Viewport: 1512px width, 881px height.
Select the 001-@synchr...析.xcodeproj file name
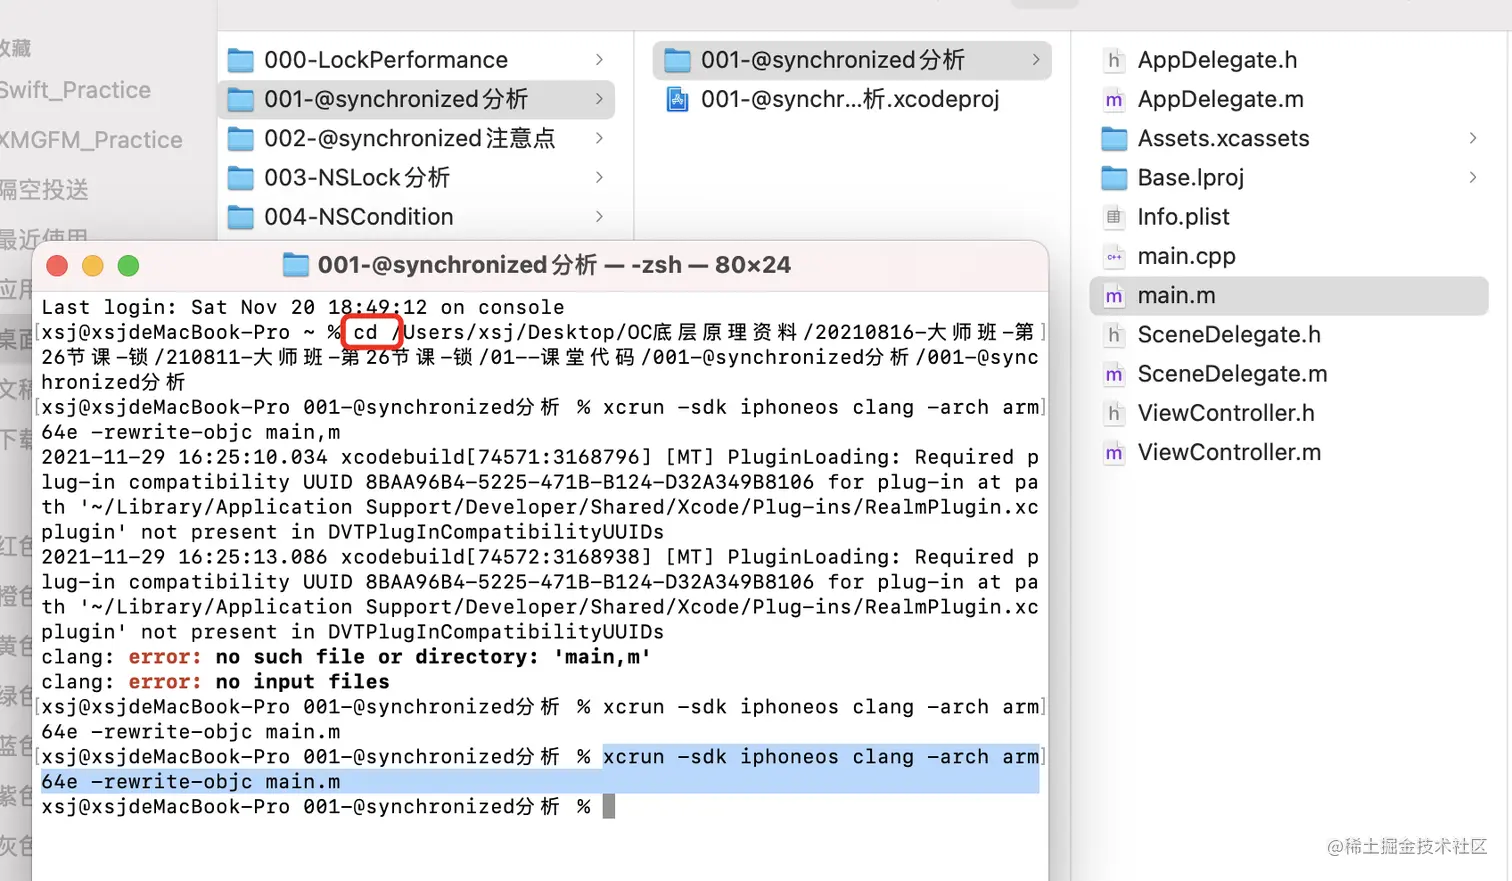850,99
